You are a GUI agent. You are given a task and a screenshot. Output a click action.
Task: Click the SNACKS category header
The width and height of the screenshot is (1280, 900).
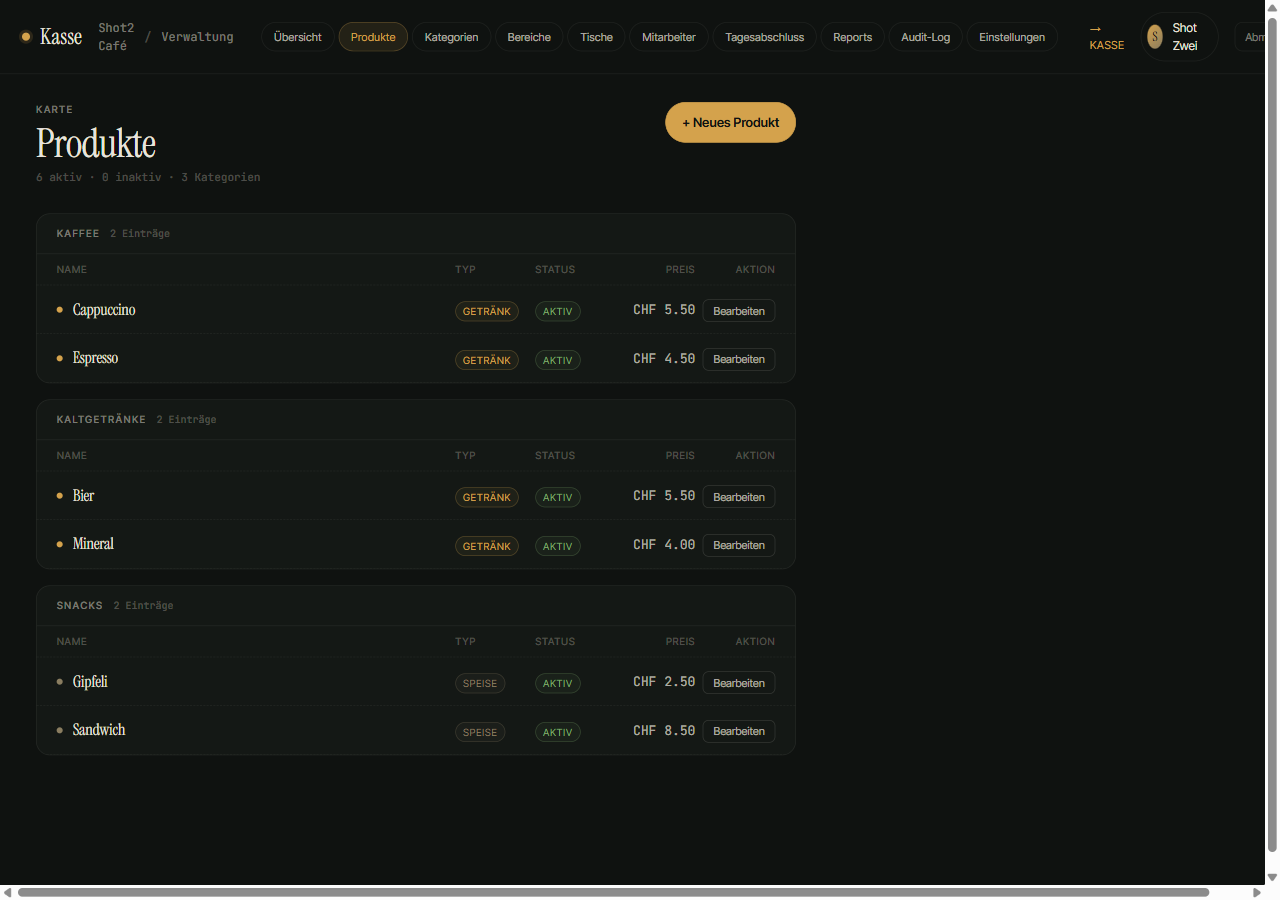tap(80, 605)
